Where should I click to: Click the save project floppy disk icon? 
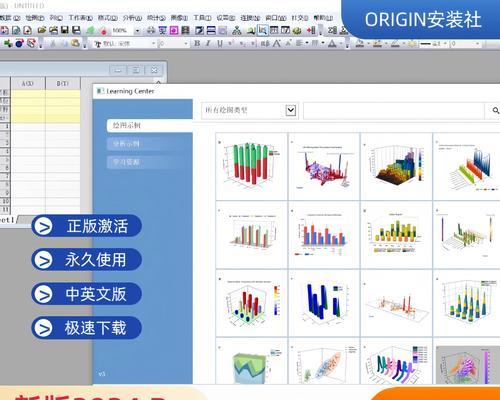point(65,31)
